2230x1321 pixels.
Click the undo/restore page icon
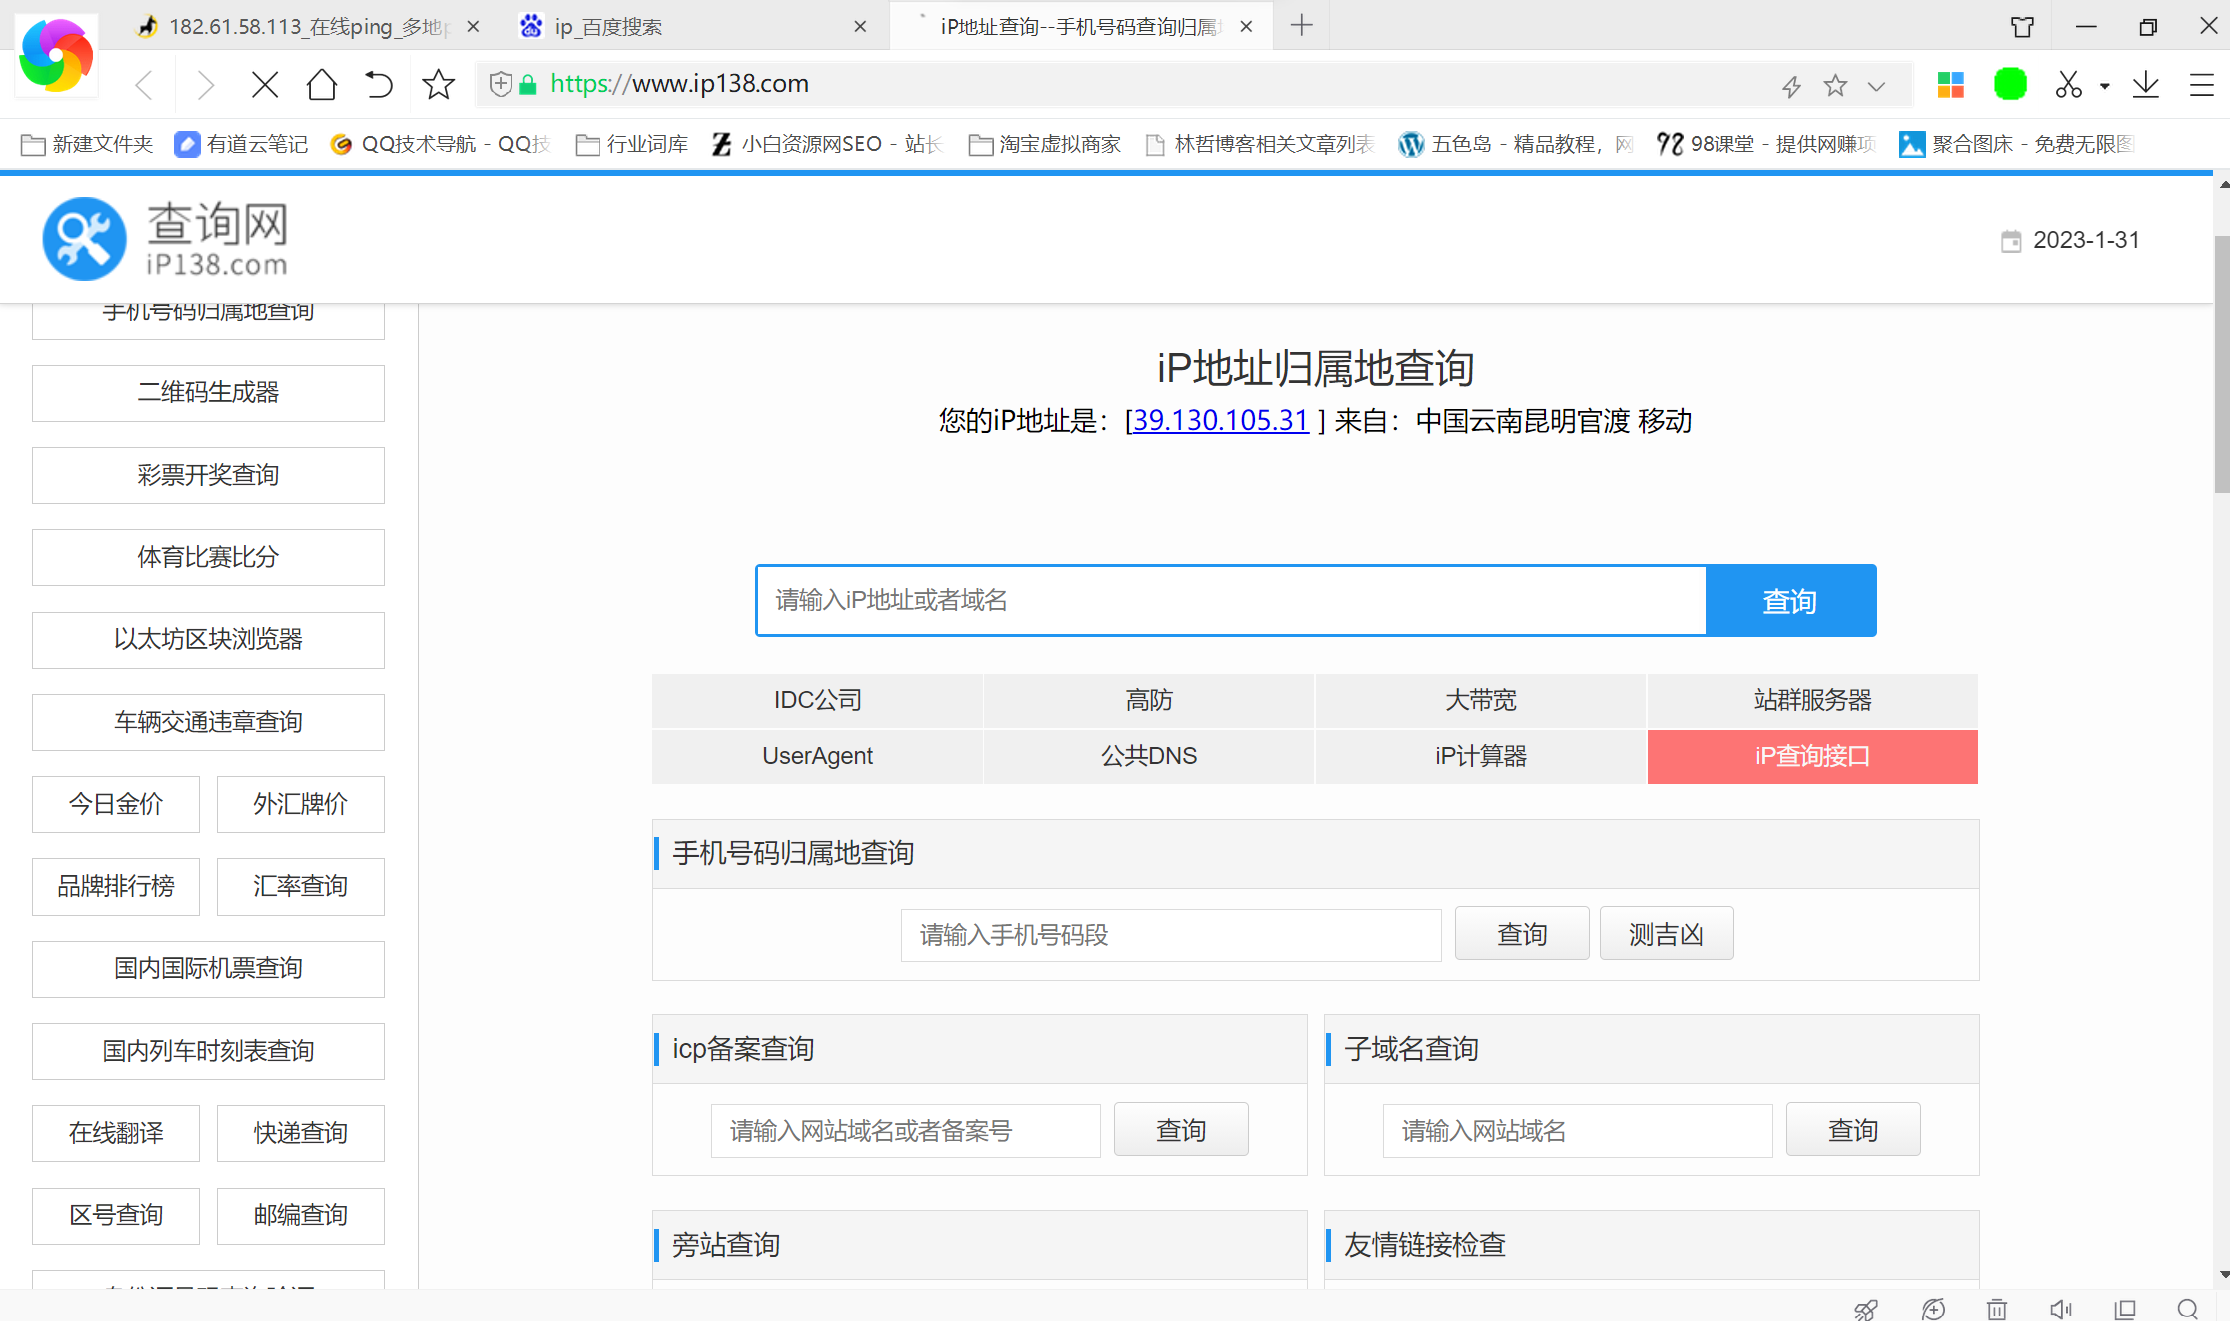pyautogui.click(x=379, y=85)
